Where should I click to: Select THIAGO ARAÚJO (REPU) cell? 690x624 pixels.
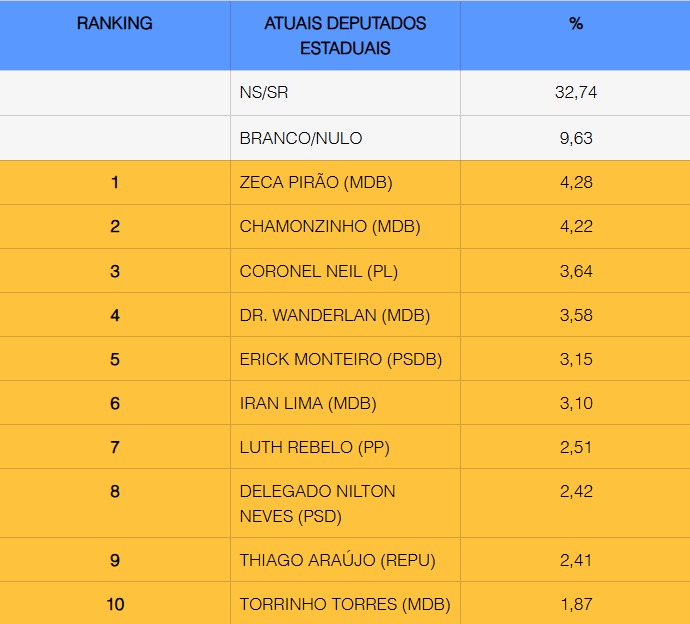point(338,560)
